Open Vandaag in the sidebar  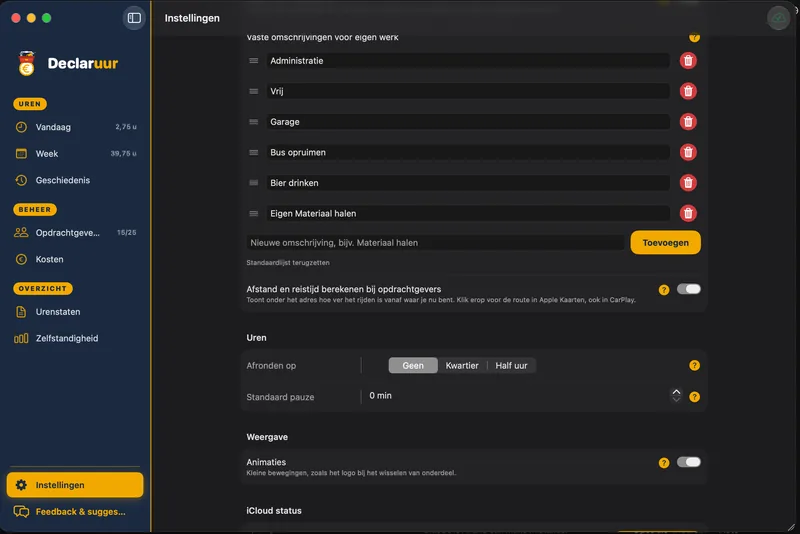tap(75, 127)
